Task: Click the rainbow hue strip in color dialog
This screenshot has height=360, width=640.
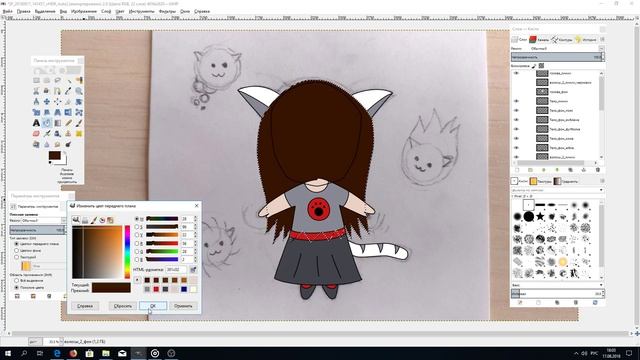Action: pos(127,252)
